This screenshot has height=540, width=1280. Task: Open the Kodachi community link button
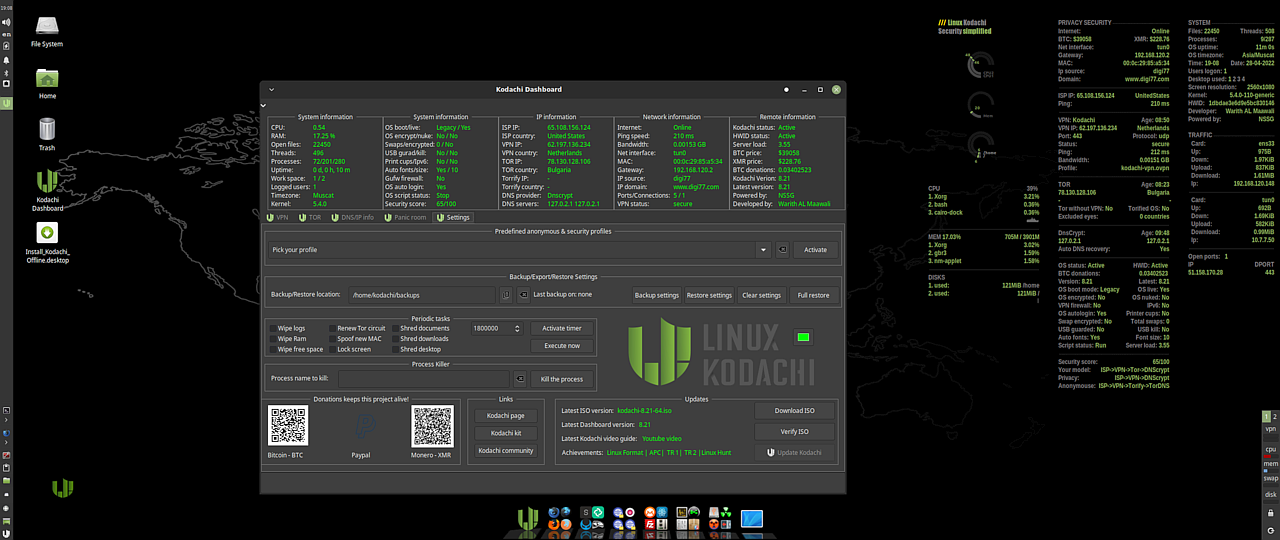(x=505, y=451)
